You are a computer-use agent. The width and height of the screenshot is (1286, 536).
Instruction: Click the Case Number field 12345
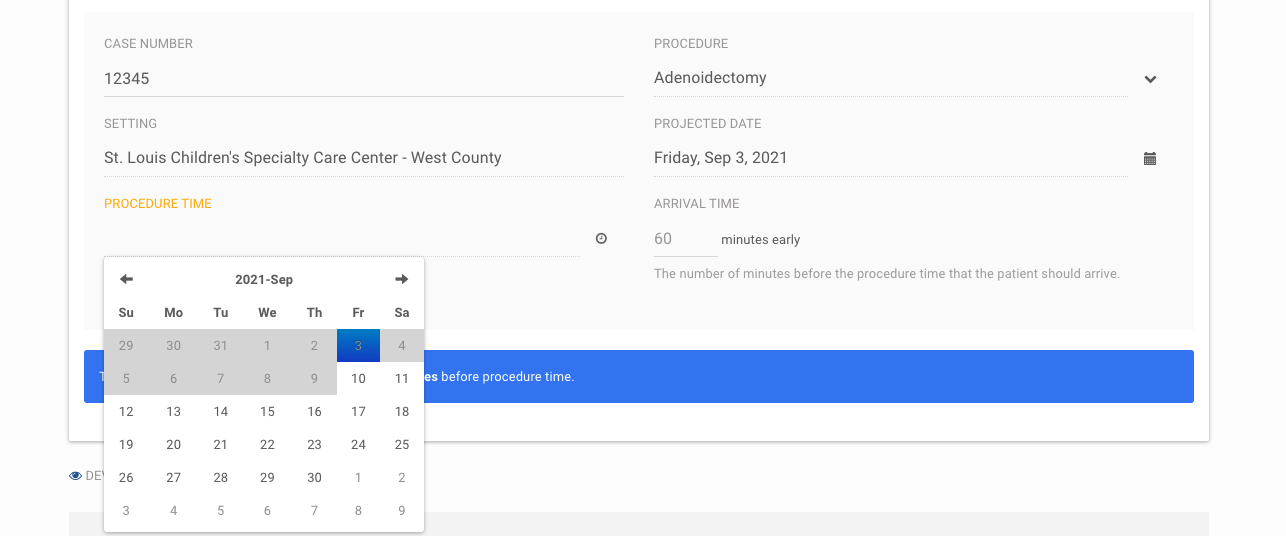point(364,78)
